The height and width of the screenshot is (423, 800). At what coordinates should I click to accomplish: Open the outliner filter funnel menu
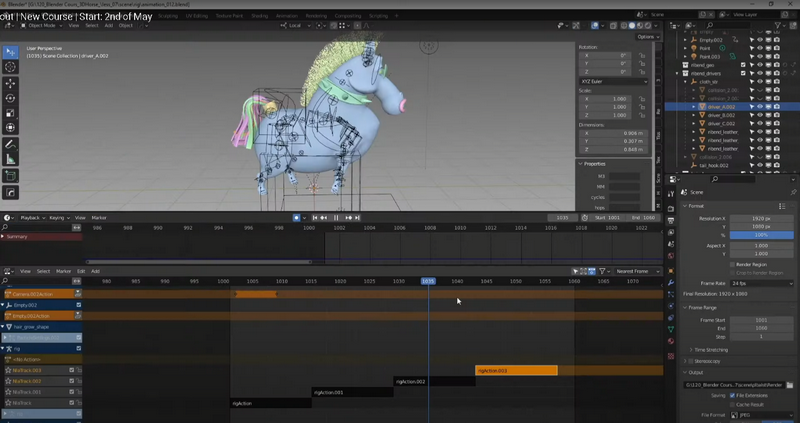pos(778,26)
